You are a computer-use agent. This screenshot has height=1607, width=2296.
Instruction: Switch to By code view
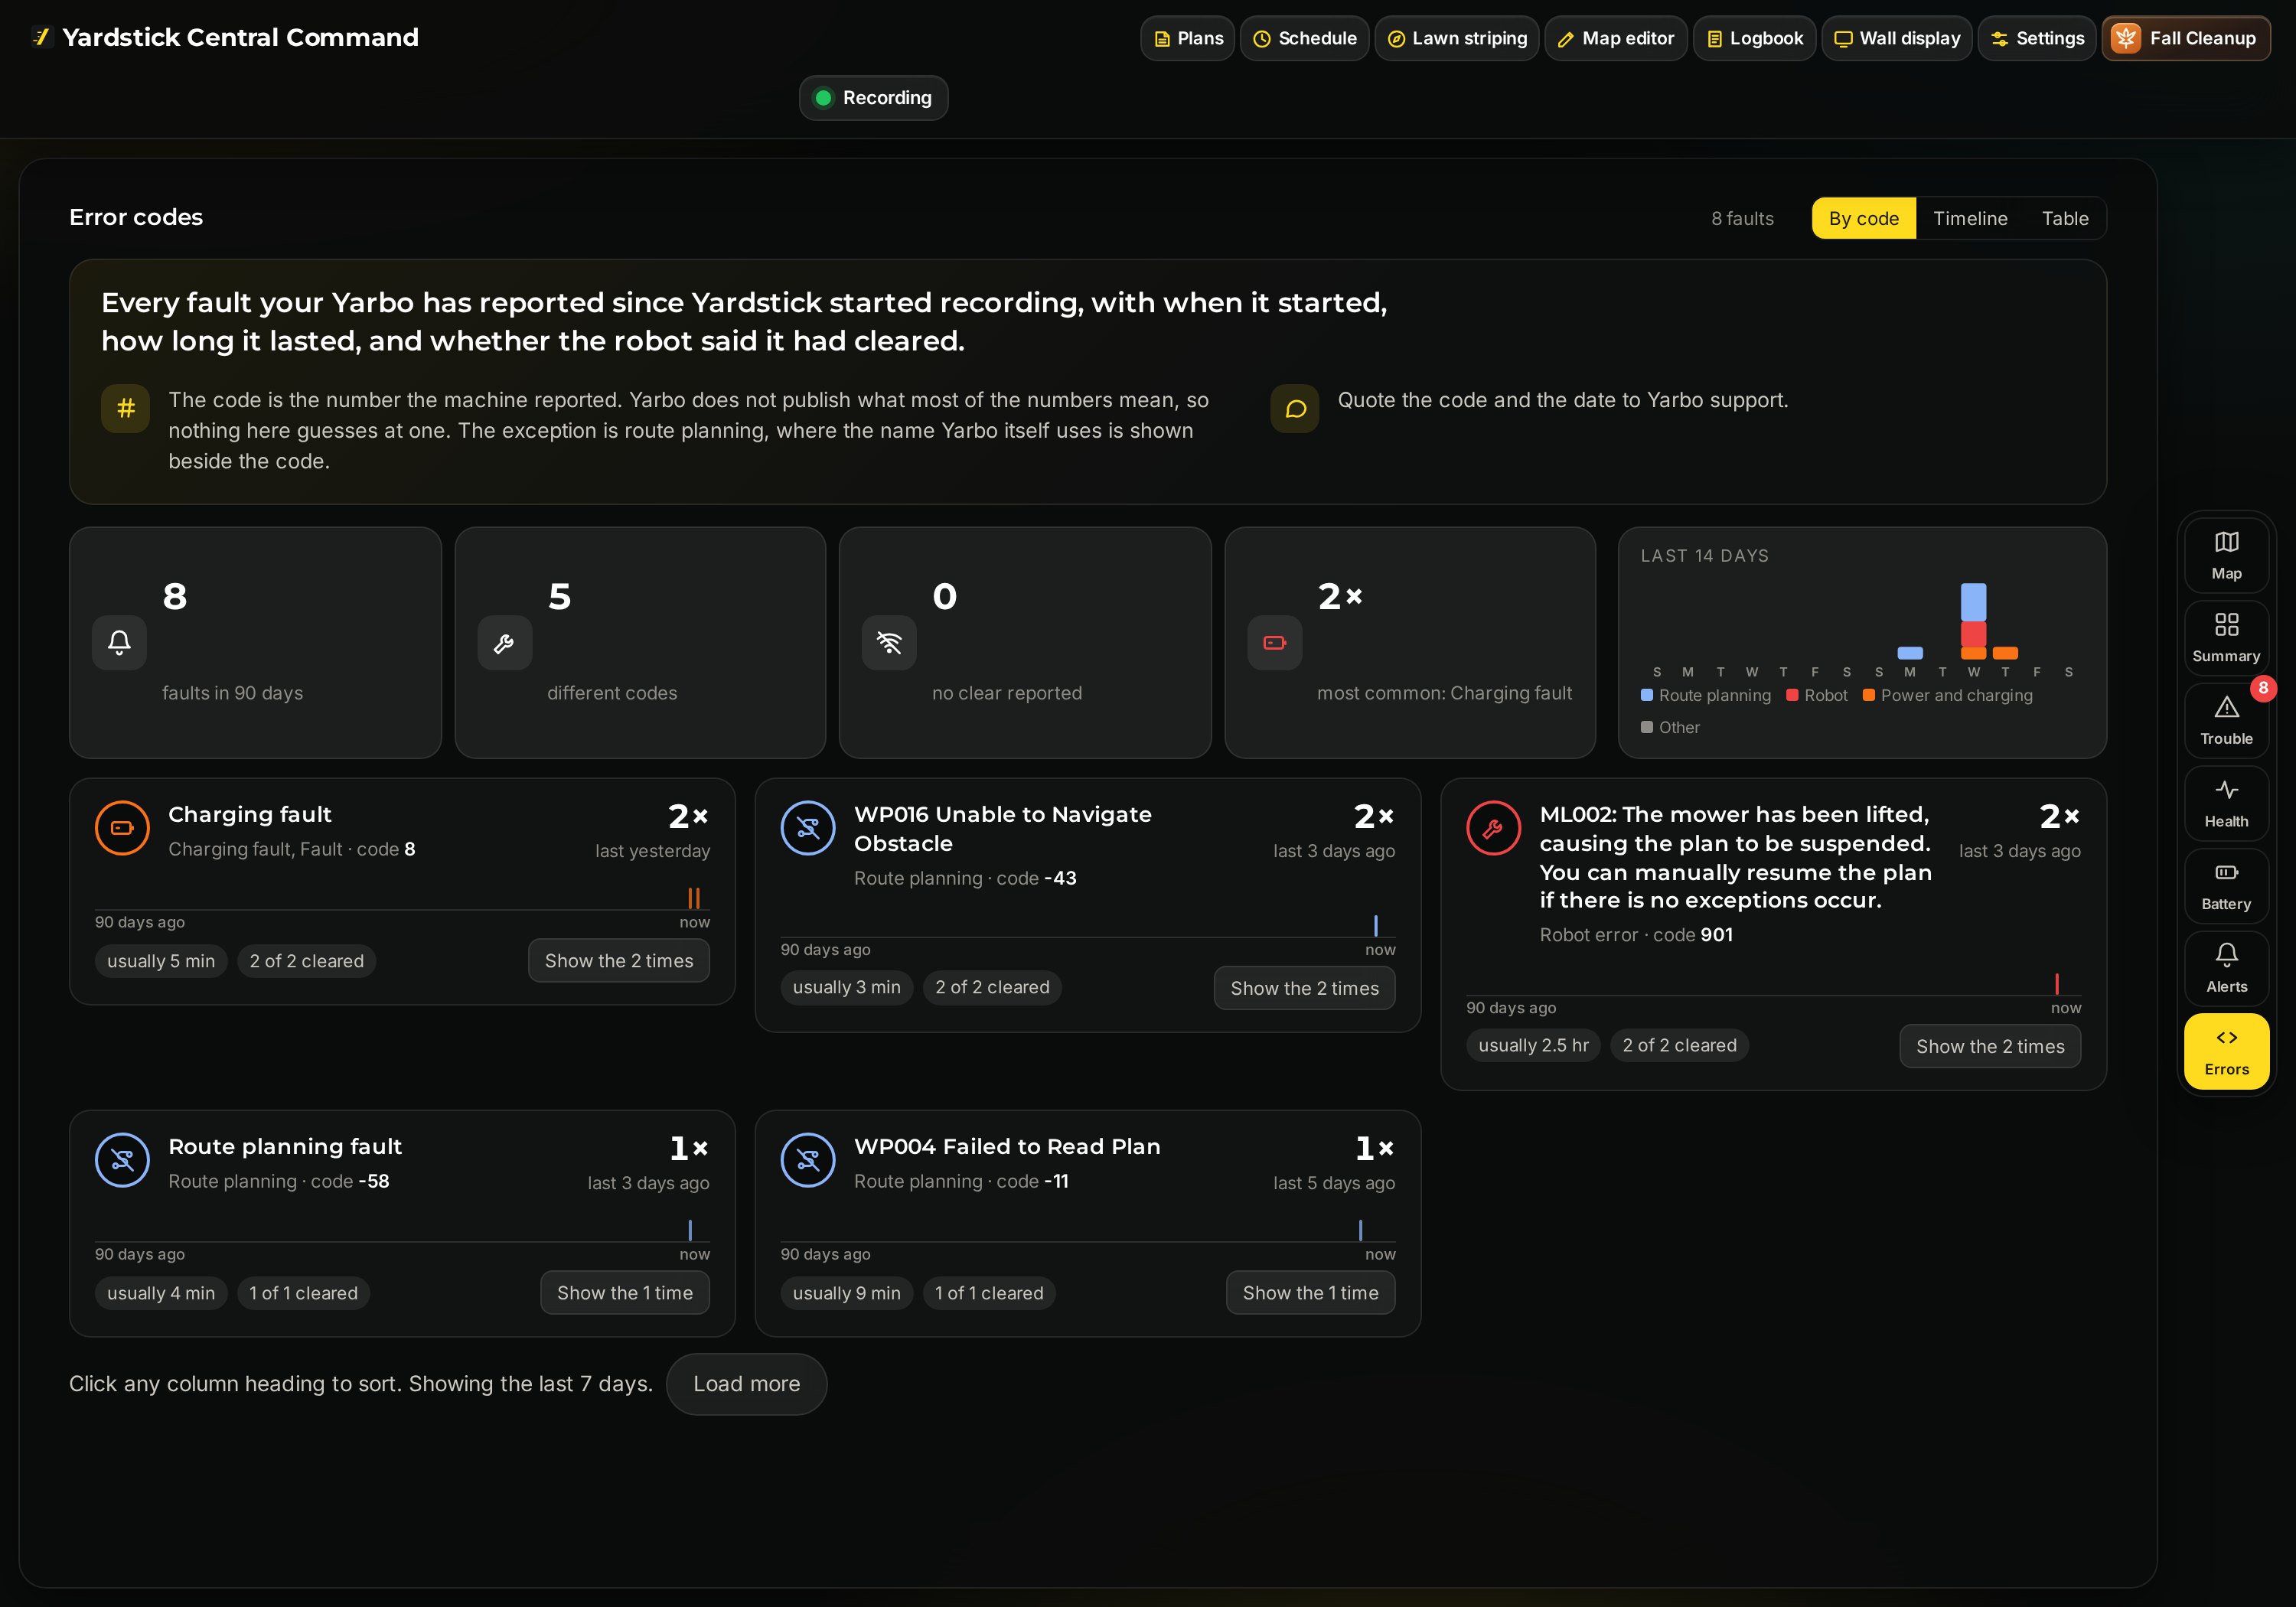click(x=1863, y=218)
